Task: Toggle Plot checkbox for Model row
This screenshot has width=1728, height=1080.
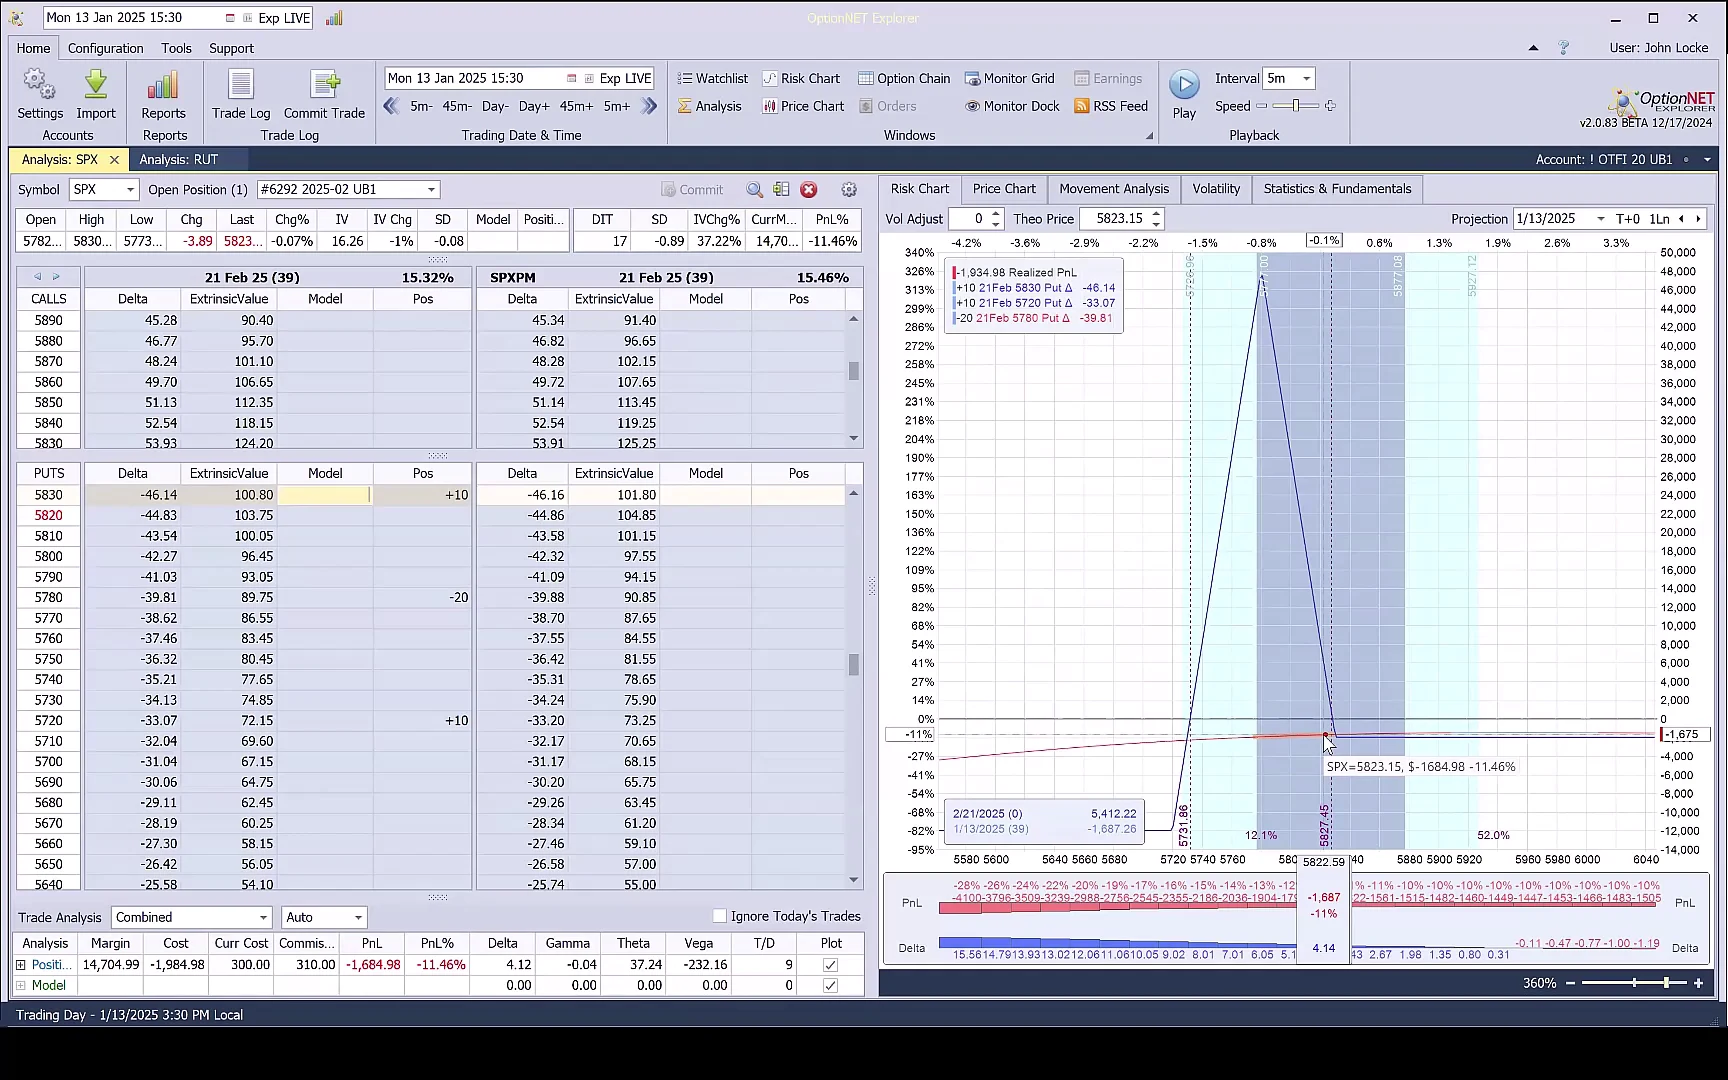Action: point(830,986)
